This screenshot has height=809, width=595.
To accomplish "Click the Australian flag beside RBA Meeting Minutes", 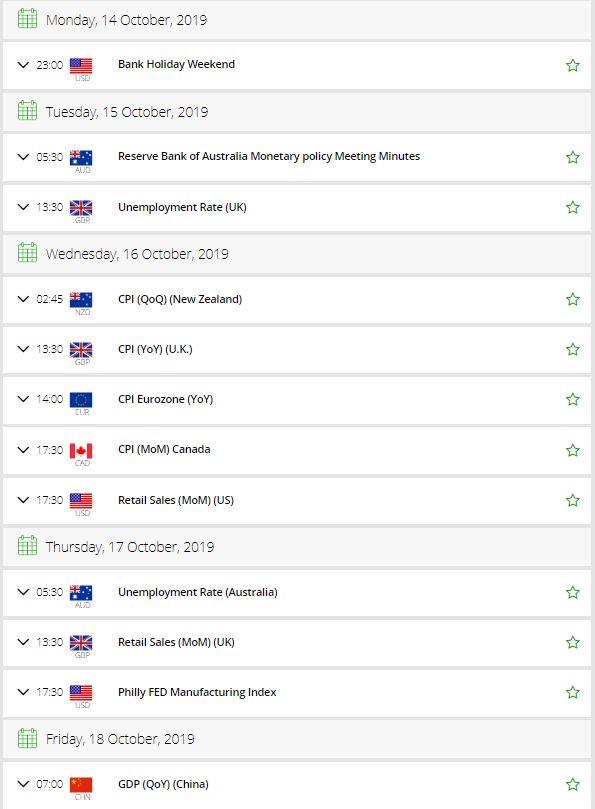I will click(x=81, y=157).
